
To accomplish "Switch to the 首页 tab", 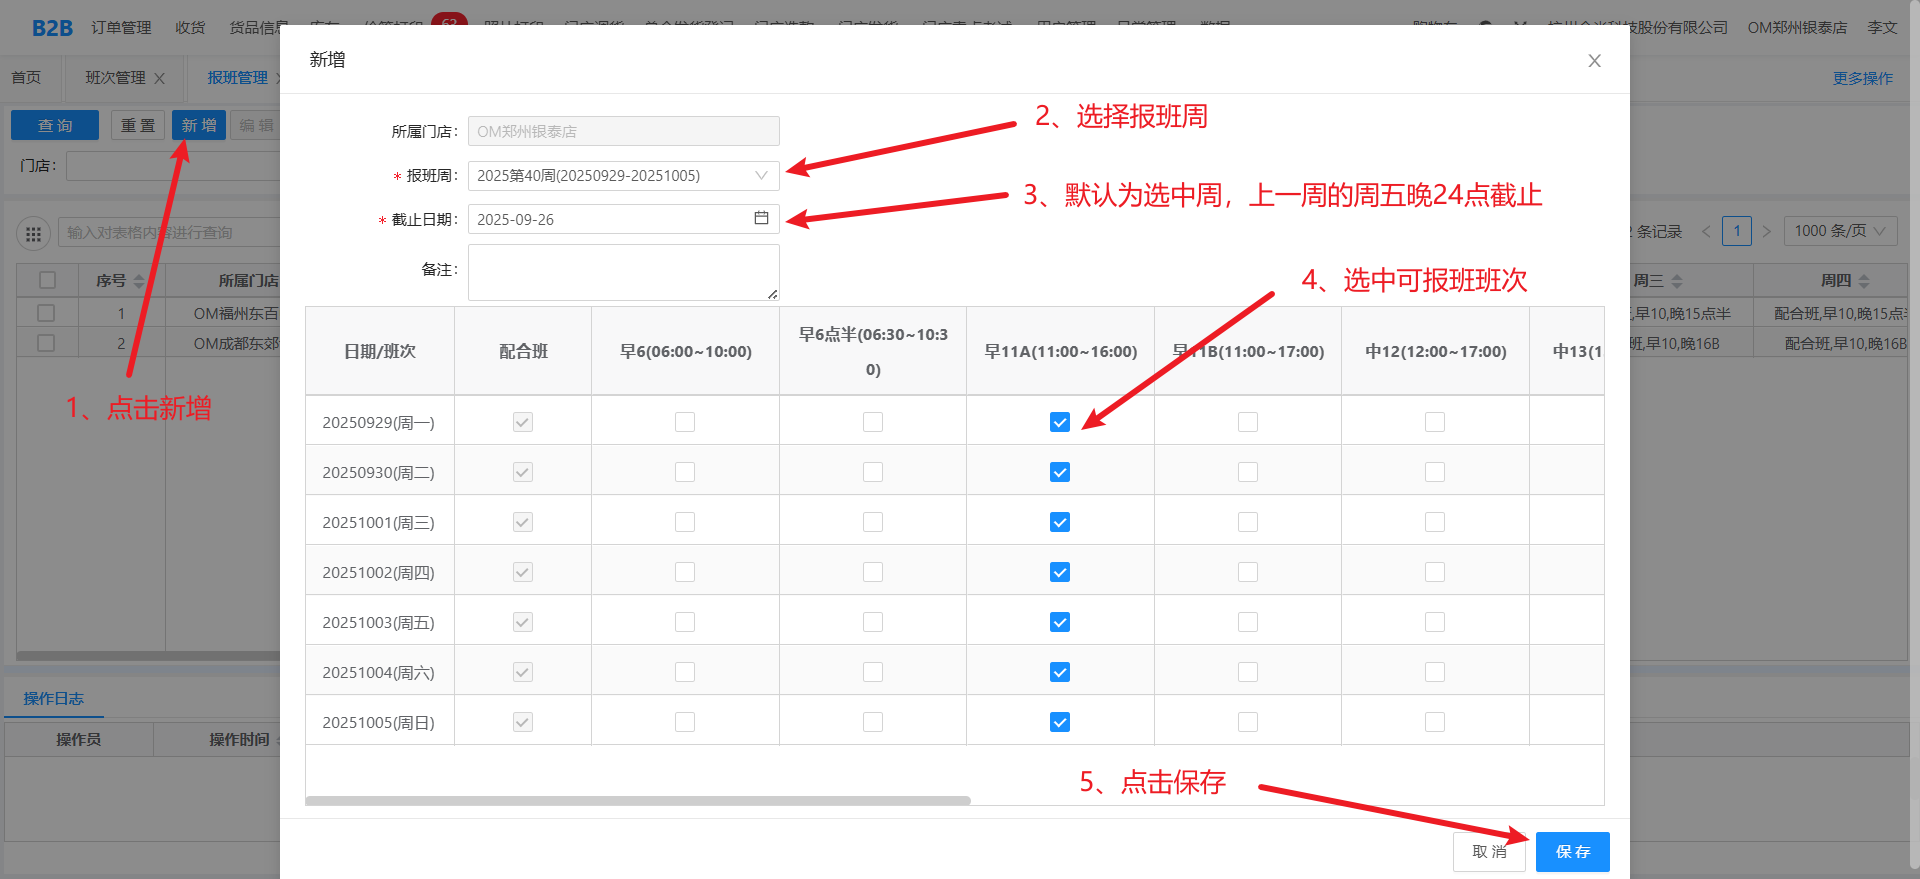I will tap(27, 78).
